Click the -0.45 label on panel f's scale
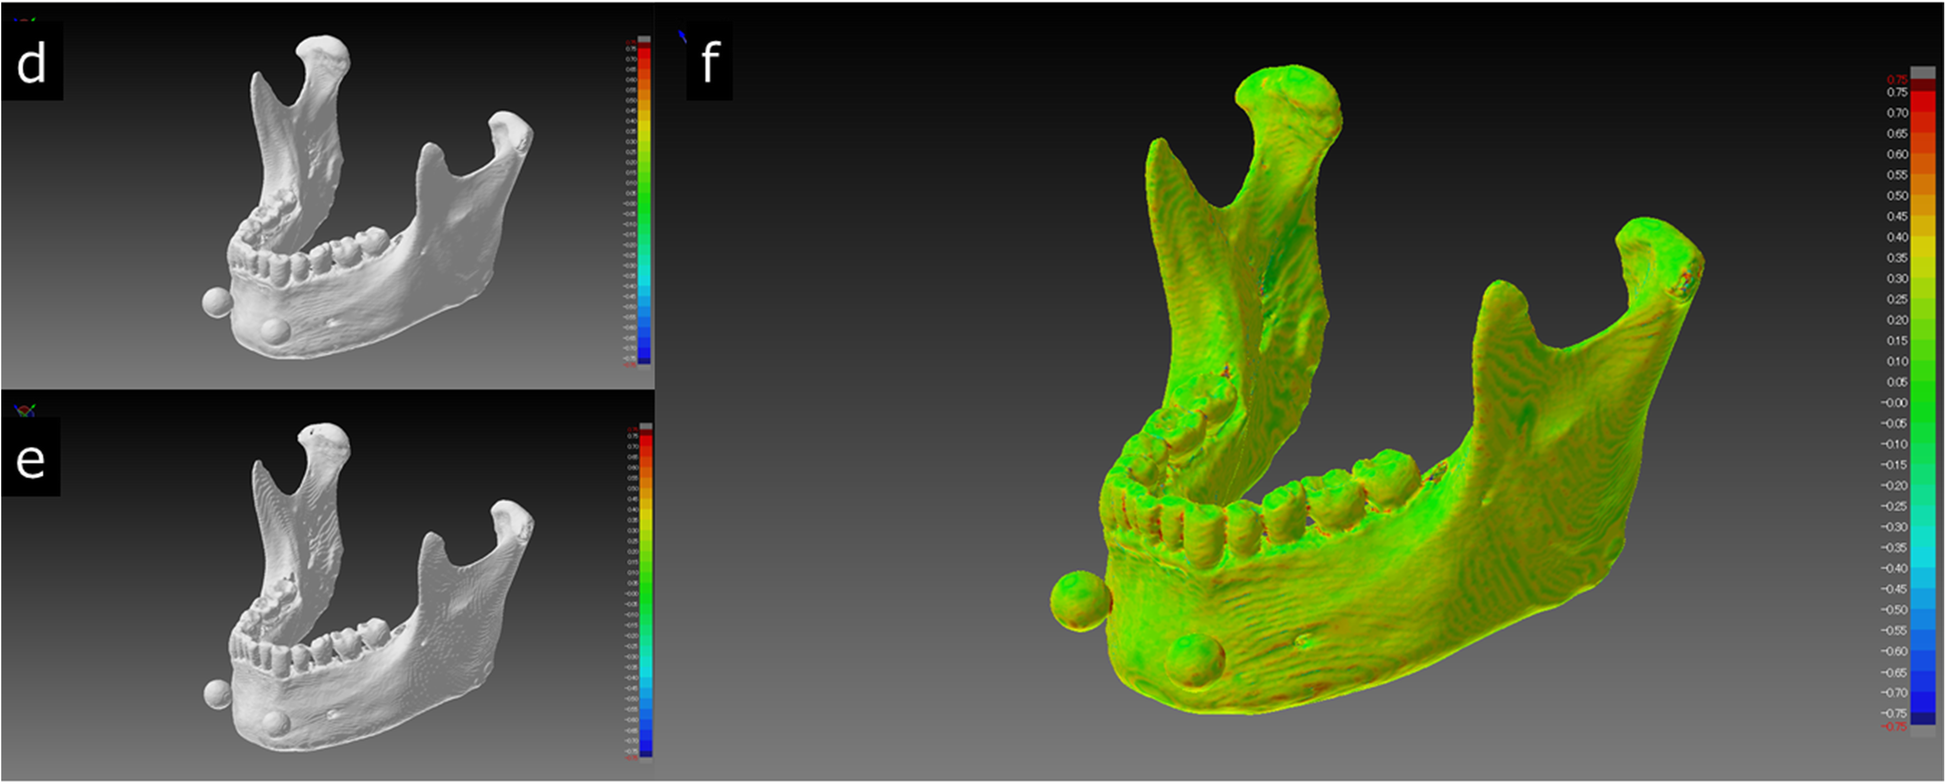Image resolution: width=1946 pixels, height=784 pixels. 1894,589
